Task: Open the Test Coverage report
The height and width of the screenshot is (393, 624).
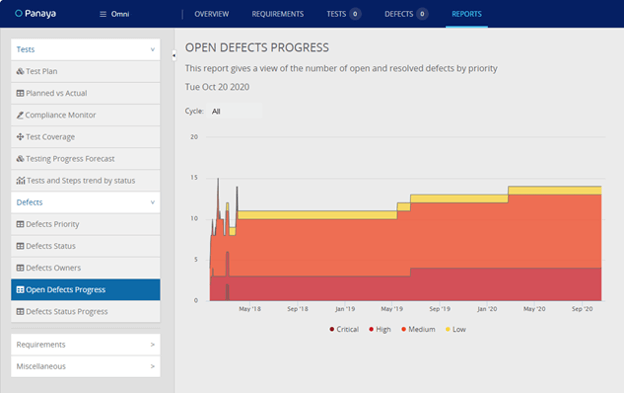Action: (86, 137)
